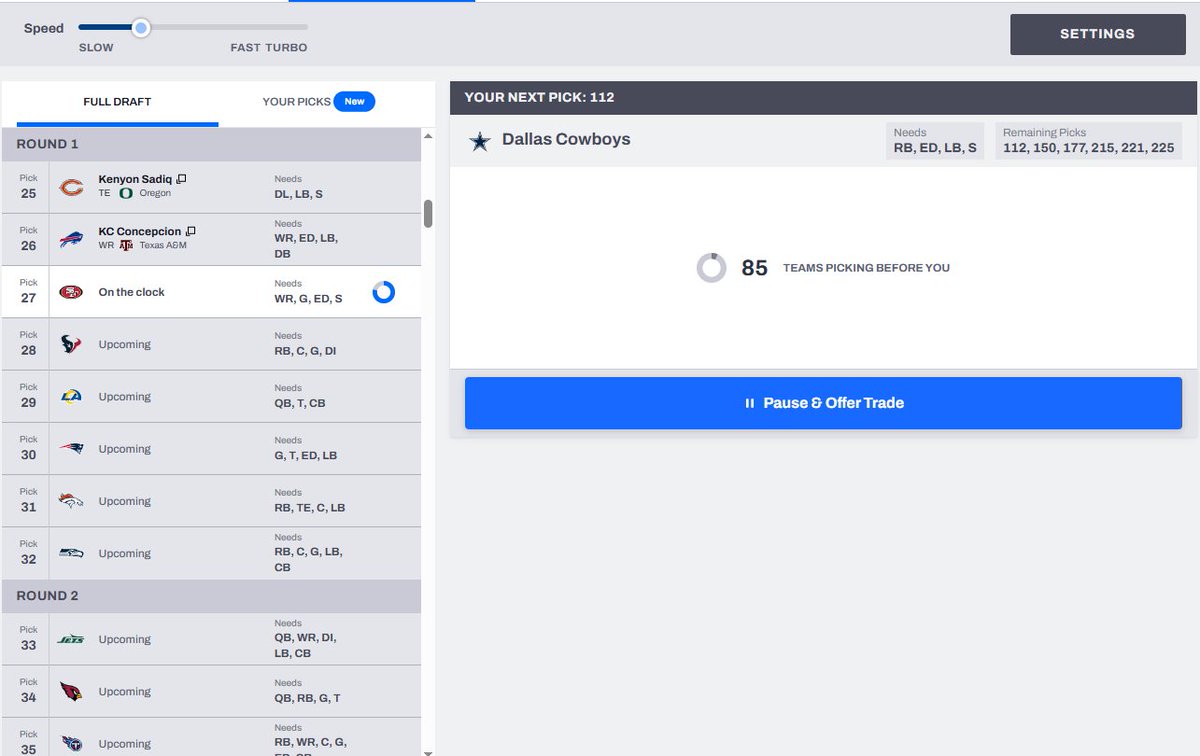Viewport: 1200px width, 756px height.
Task: Click the Titans logo at pick 35
Action: [x=71, y=743]
